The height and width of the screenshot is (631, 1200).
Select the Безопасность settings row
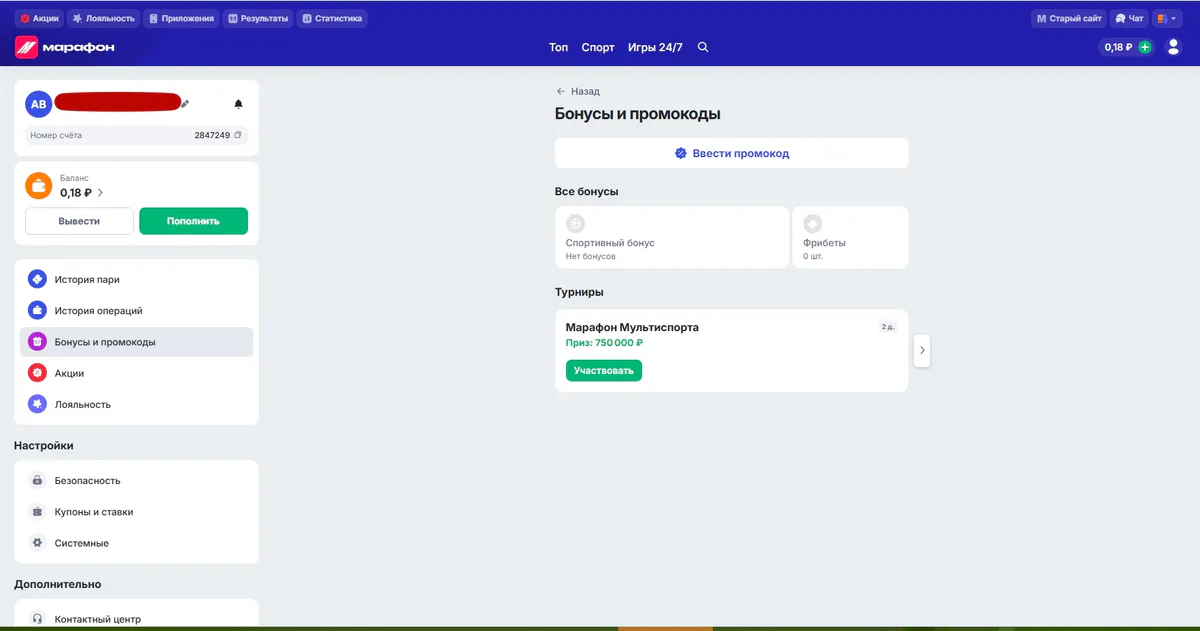(x=137, y=481)
